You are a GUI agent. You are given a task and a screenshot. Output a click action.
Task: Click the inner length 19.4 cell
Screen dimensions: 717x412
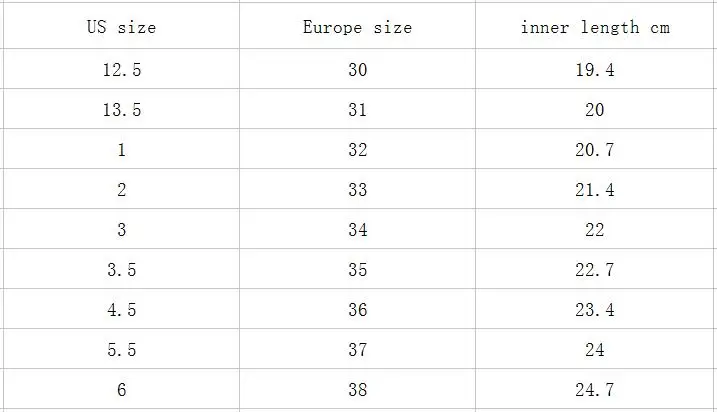click(595, 69)
